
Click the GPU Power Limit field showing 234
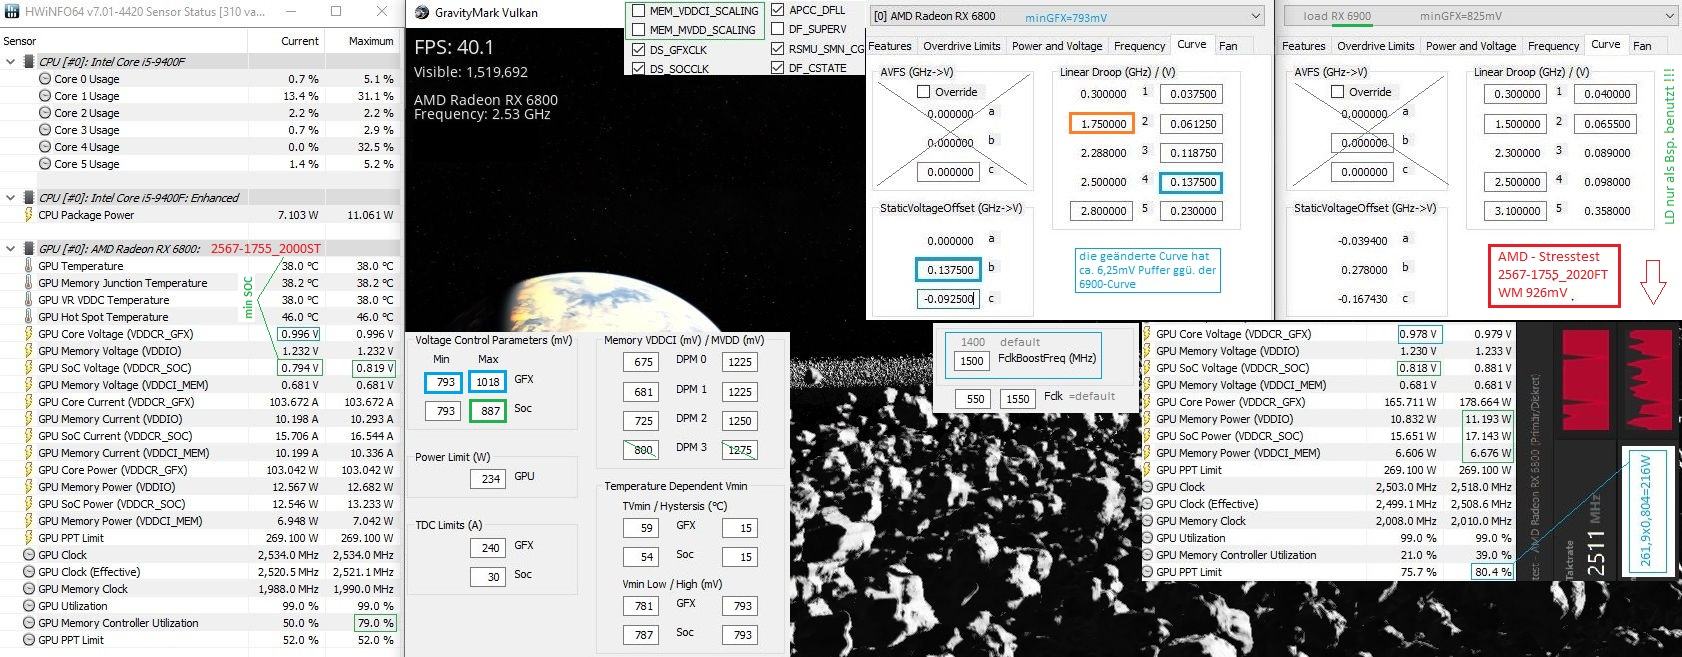[488, 479]
